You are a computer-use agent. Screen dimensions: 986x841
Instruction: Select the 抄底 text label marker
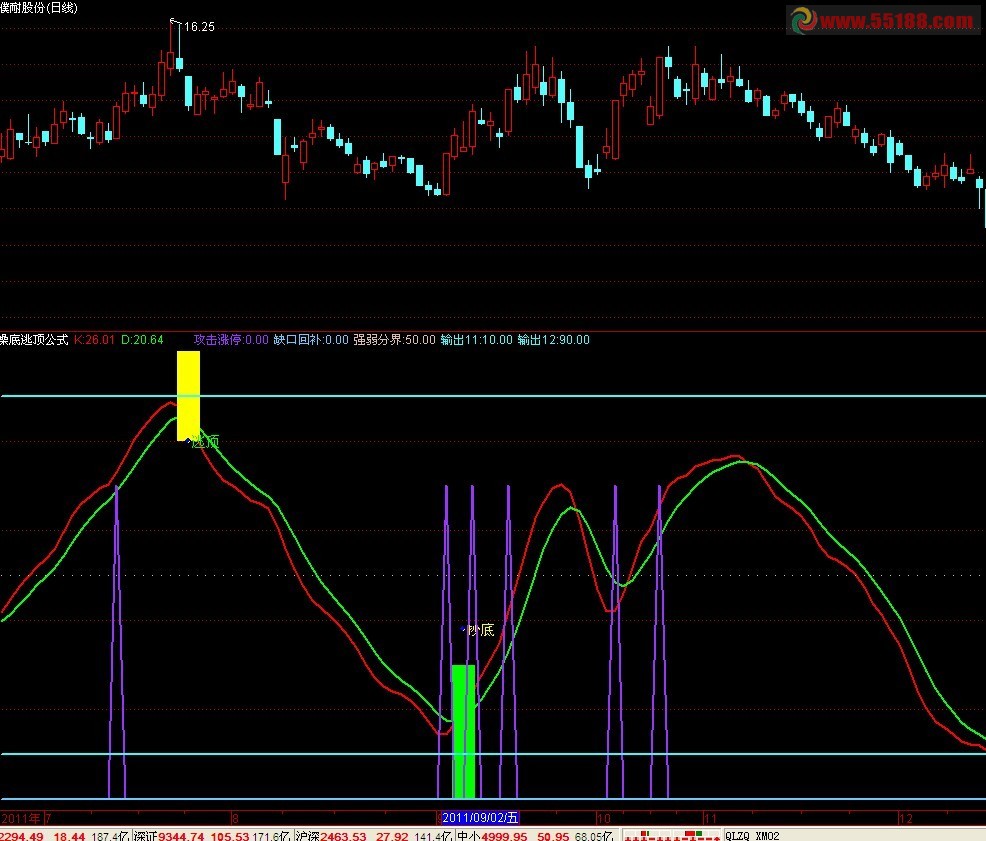pos(480,630)
